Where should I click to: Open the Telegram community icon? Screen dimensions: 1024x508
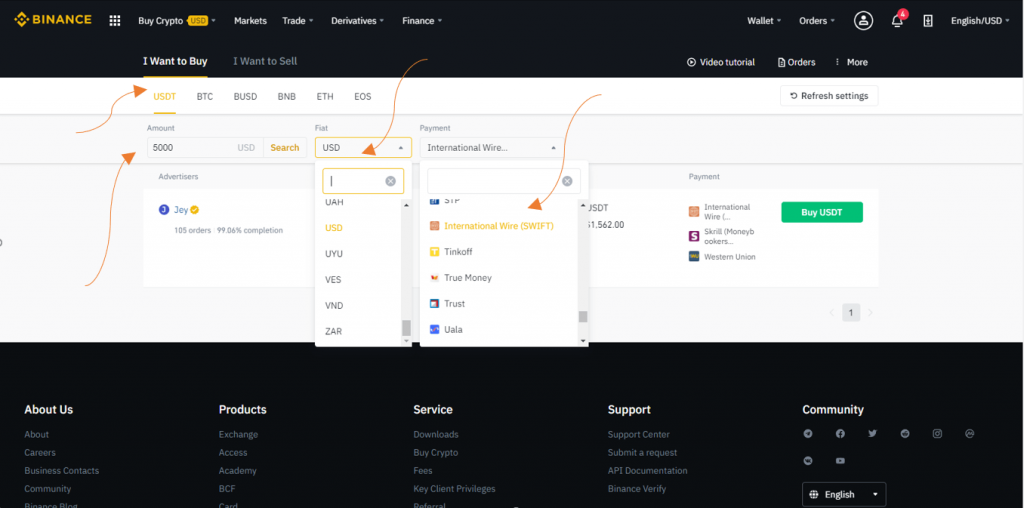pos(808,434)
